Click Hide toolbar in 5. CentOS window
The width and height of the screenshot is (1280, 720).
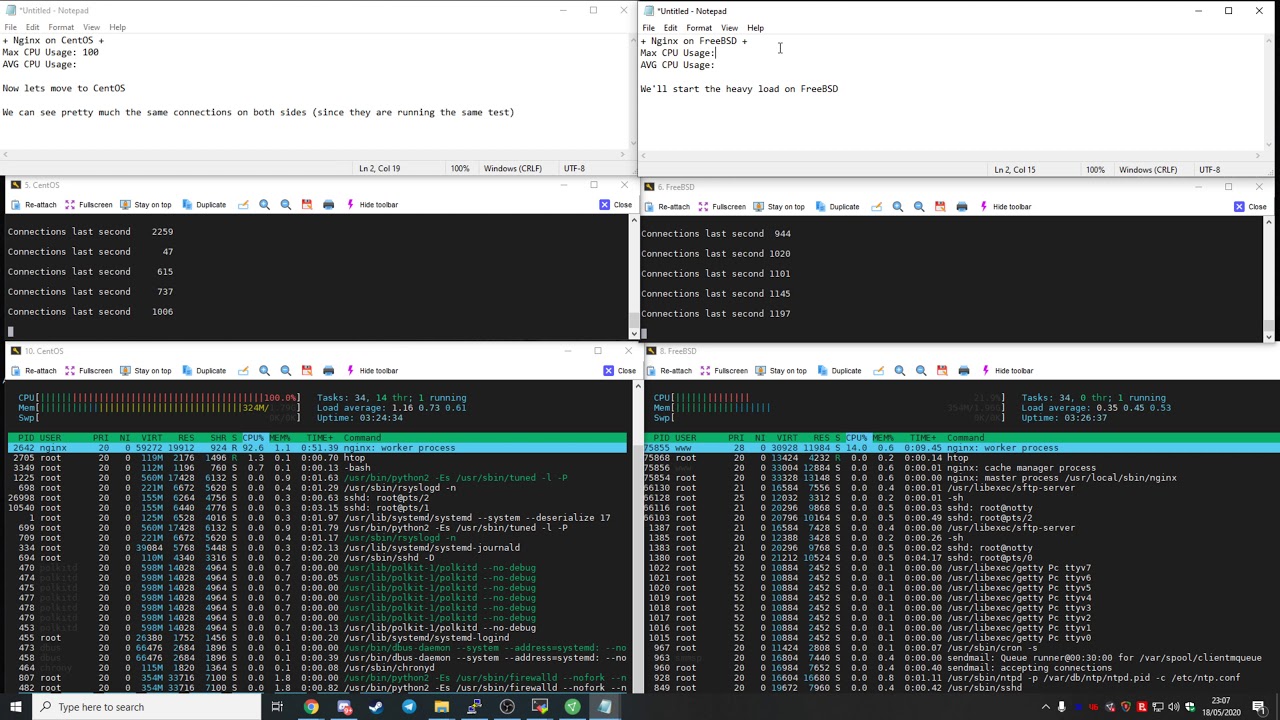point(372,205)
